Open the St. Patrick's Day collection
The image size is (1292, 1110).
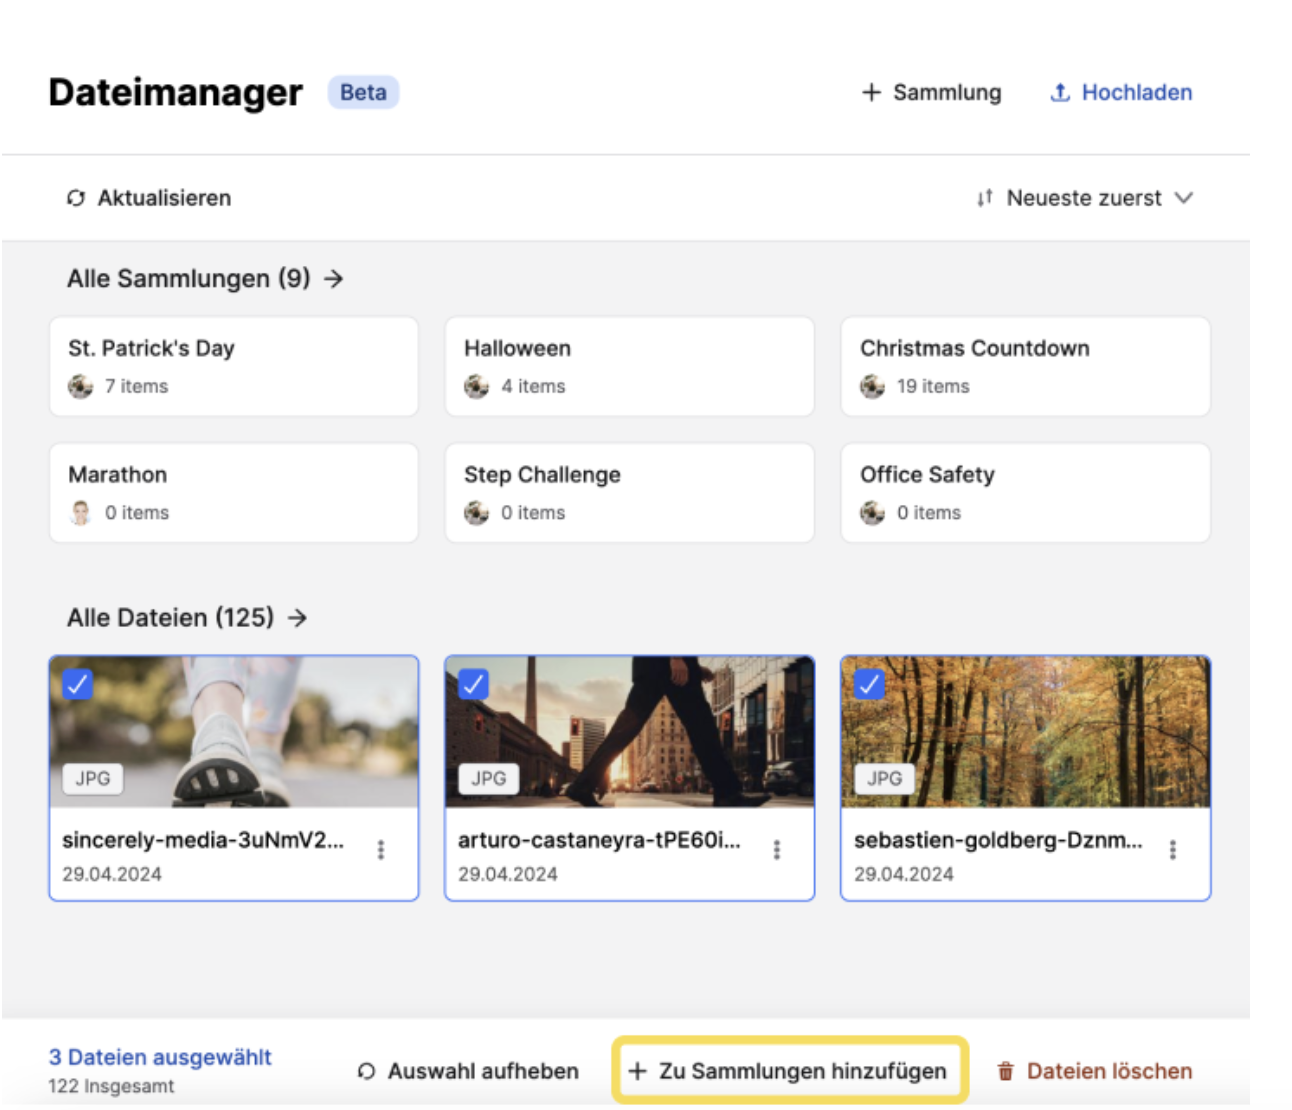[x=234, y=366]
